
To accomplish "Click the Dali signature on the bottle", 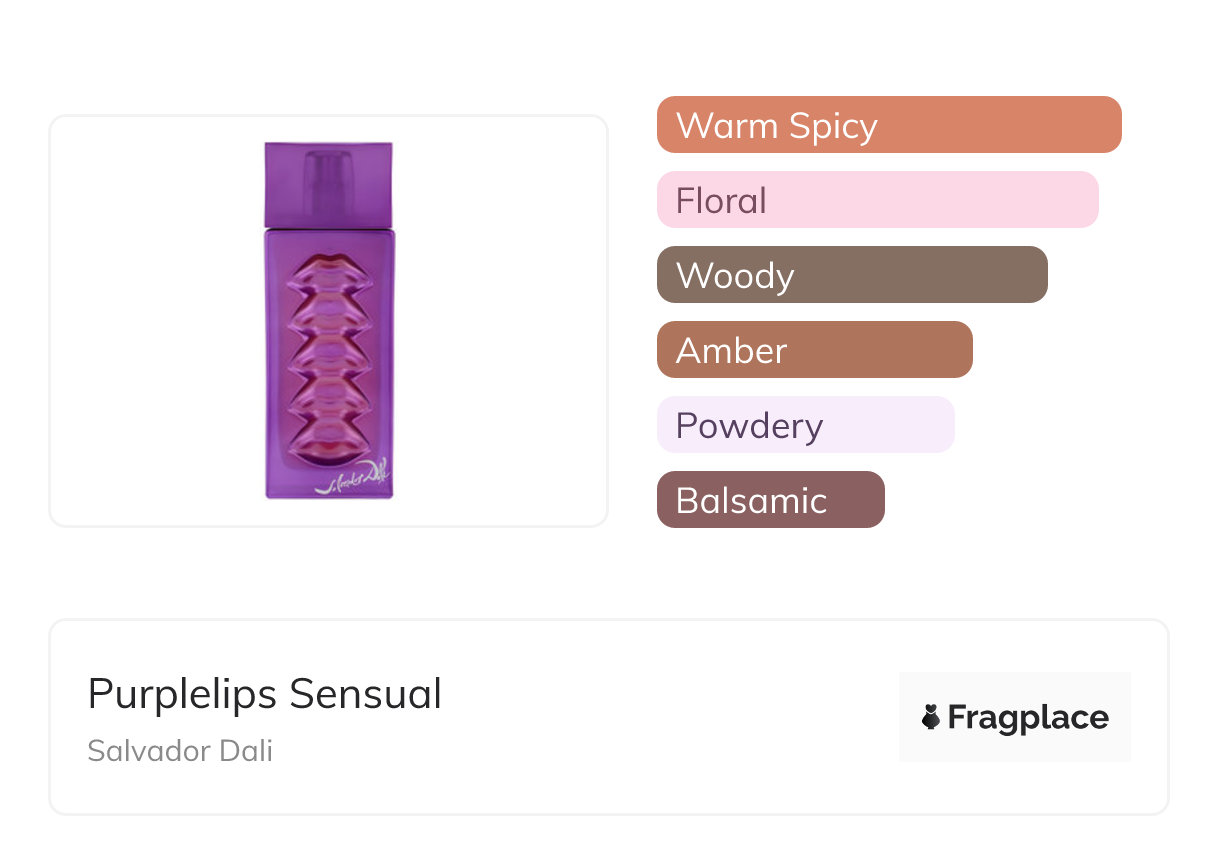I will (355, 476).
